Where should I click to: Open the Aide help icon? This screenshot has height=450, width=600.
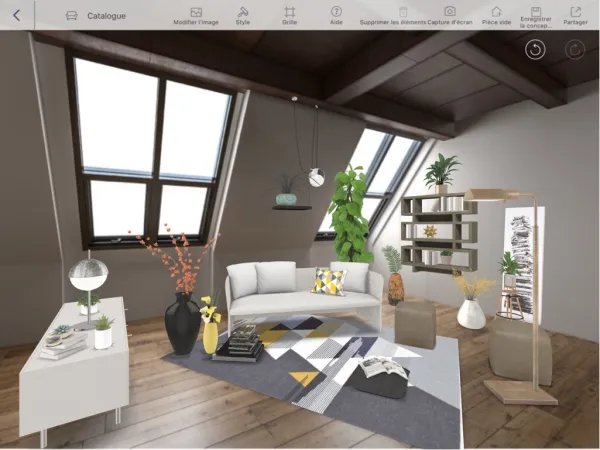pos(336,11)
